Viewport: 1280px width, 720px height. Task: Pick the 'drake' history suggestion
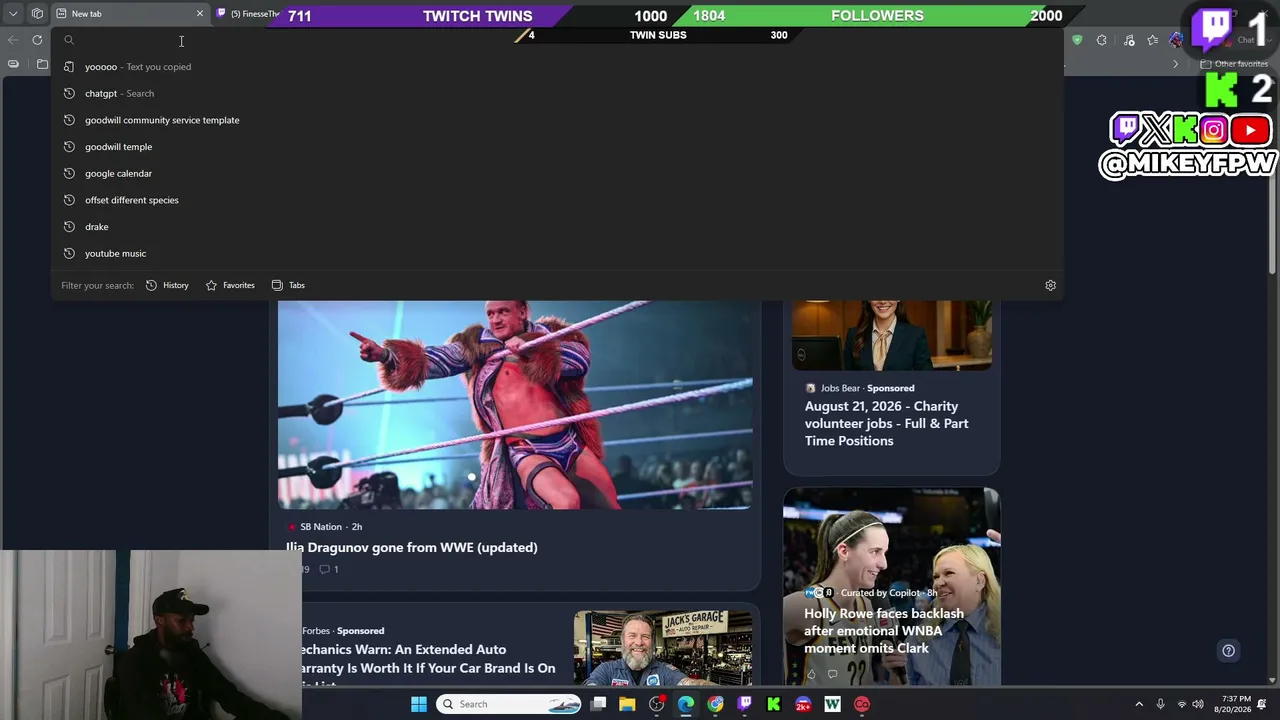556,227
